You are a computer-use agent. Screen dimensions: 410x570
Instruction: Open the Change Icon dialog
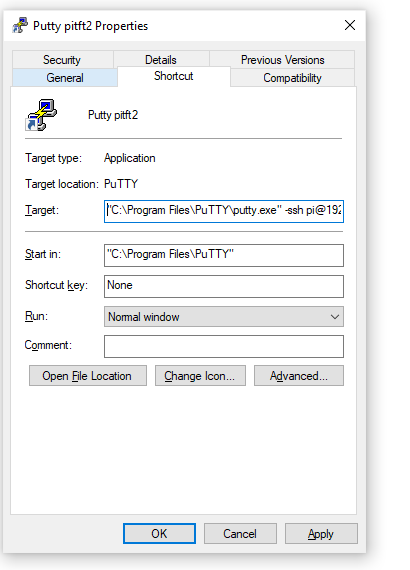coord(200,376)
